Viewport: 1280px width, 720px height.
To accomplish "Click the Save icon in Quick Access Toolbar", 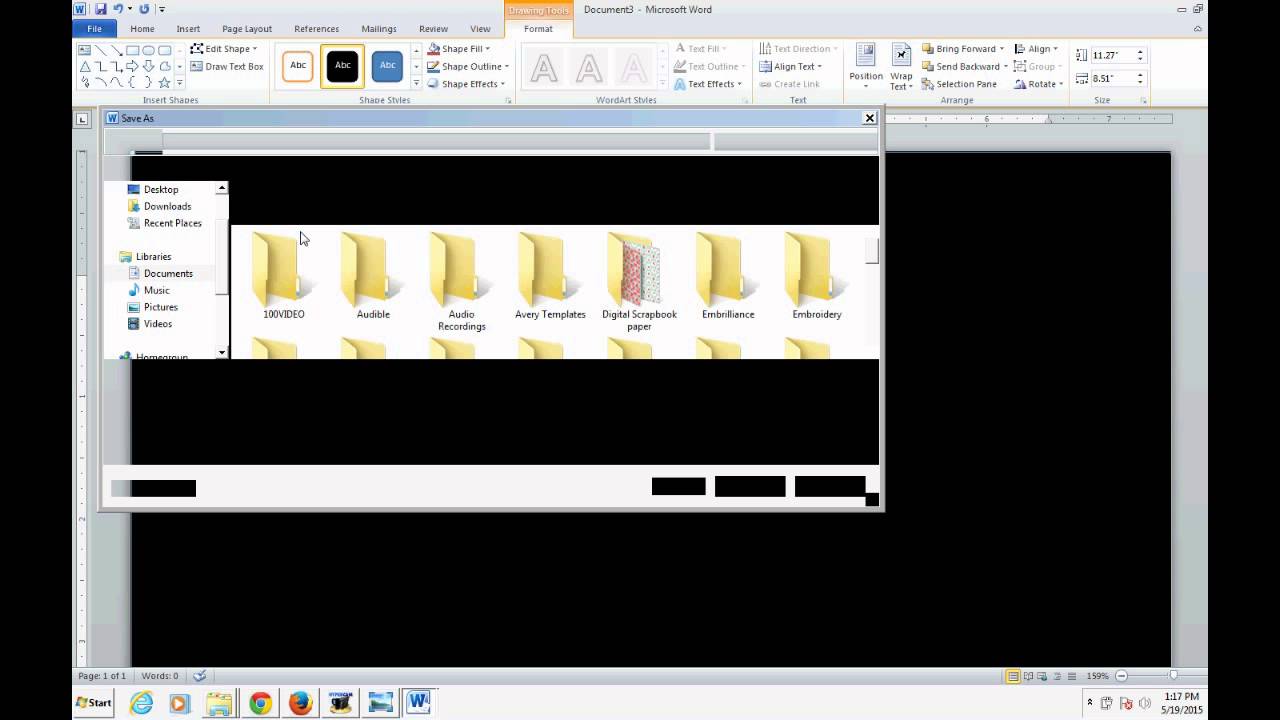I will tap(100, 9).
